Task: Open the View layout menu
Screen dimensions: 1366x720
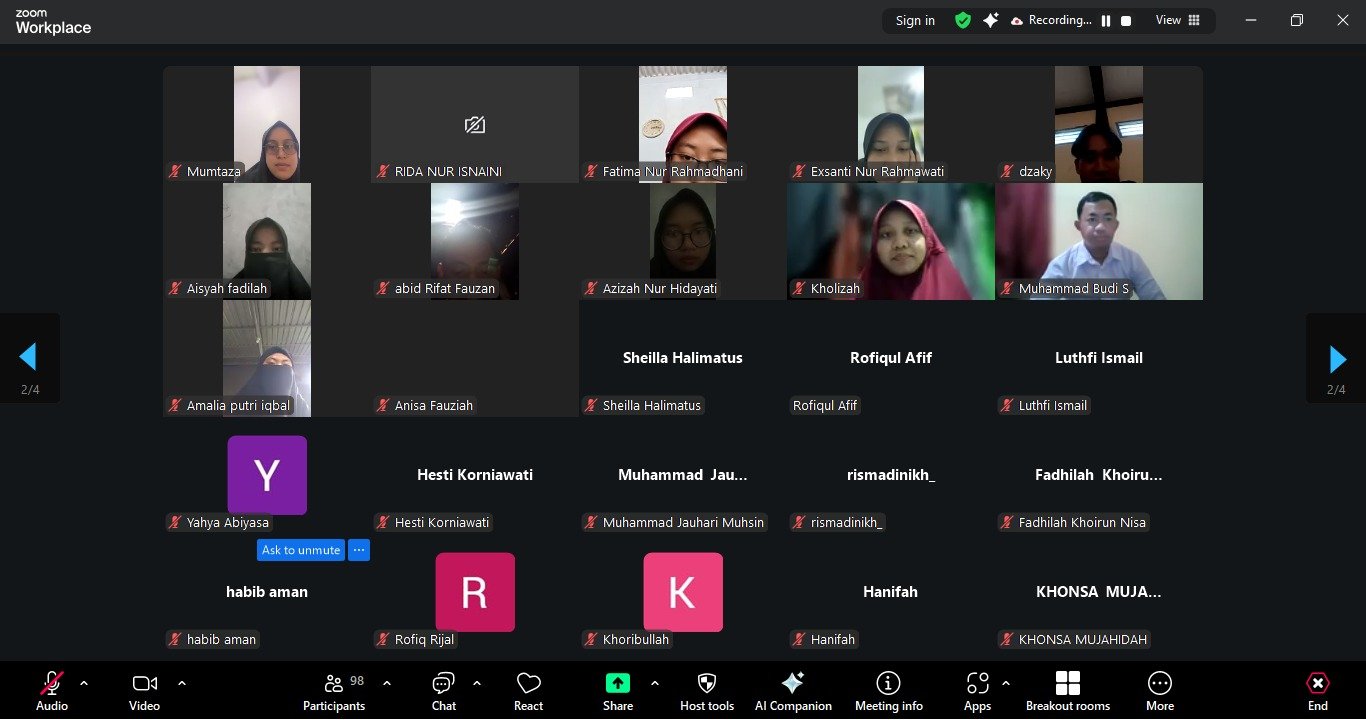Action: 1178,20
